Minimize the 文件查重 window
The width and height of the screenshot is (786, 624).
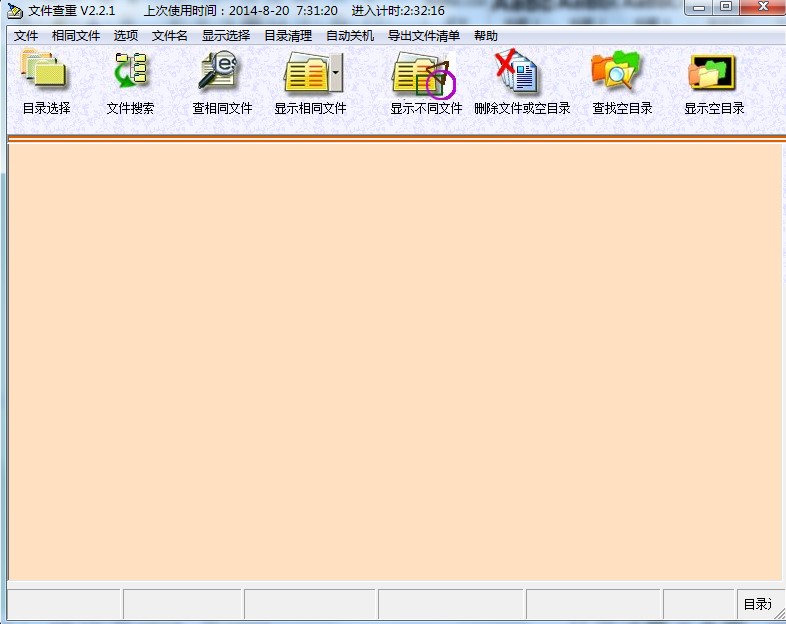(x=699, y=8)
